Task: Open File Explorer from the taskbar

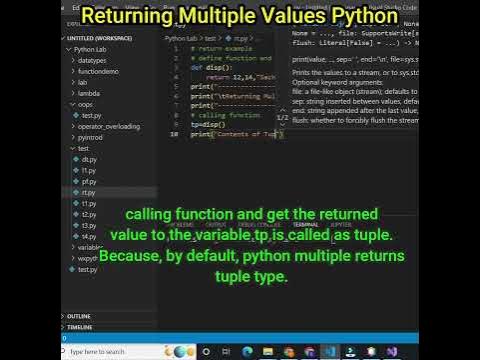Action: (x=268, y=351)
